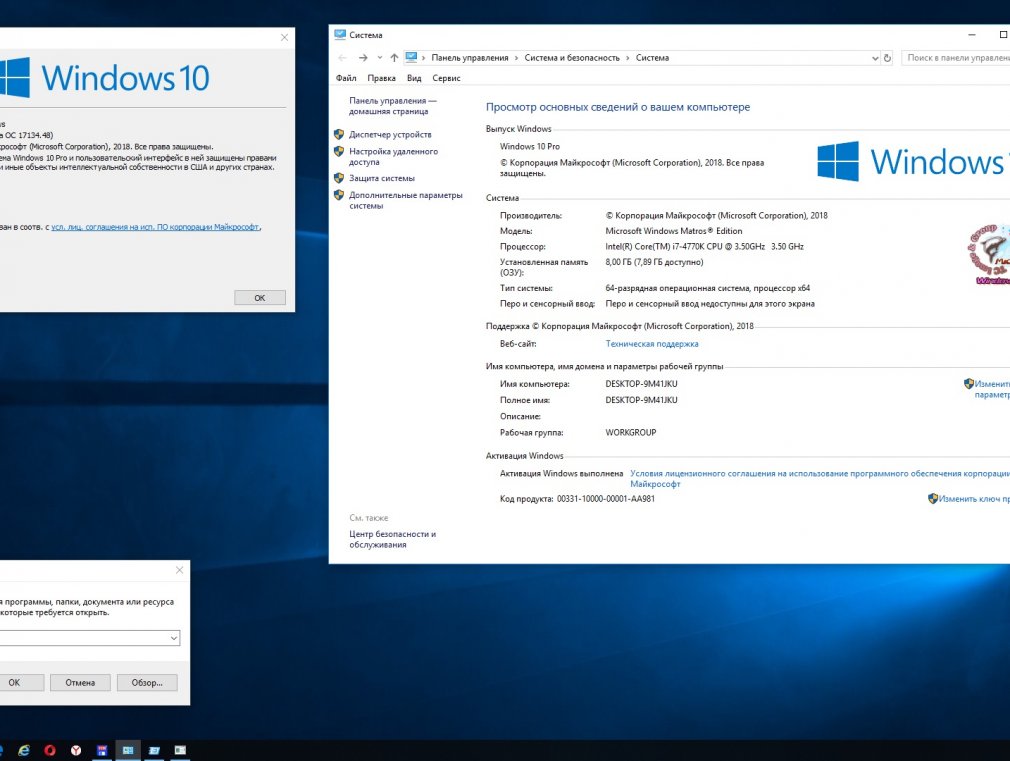Click the computer icon in the address bar
The width and height of the screenshot is (1010, 761).
(x=412, y=57)
